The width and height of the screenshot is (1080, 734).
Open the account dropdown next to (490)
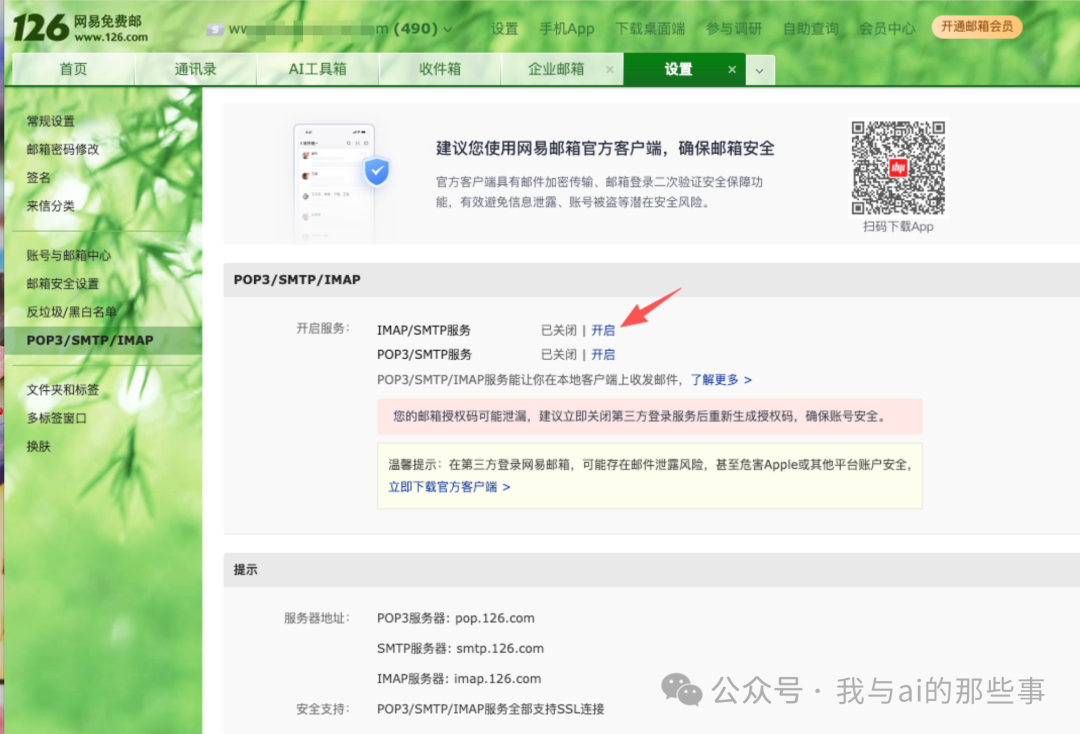coord(448,30)
